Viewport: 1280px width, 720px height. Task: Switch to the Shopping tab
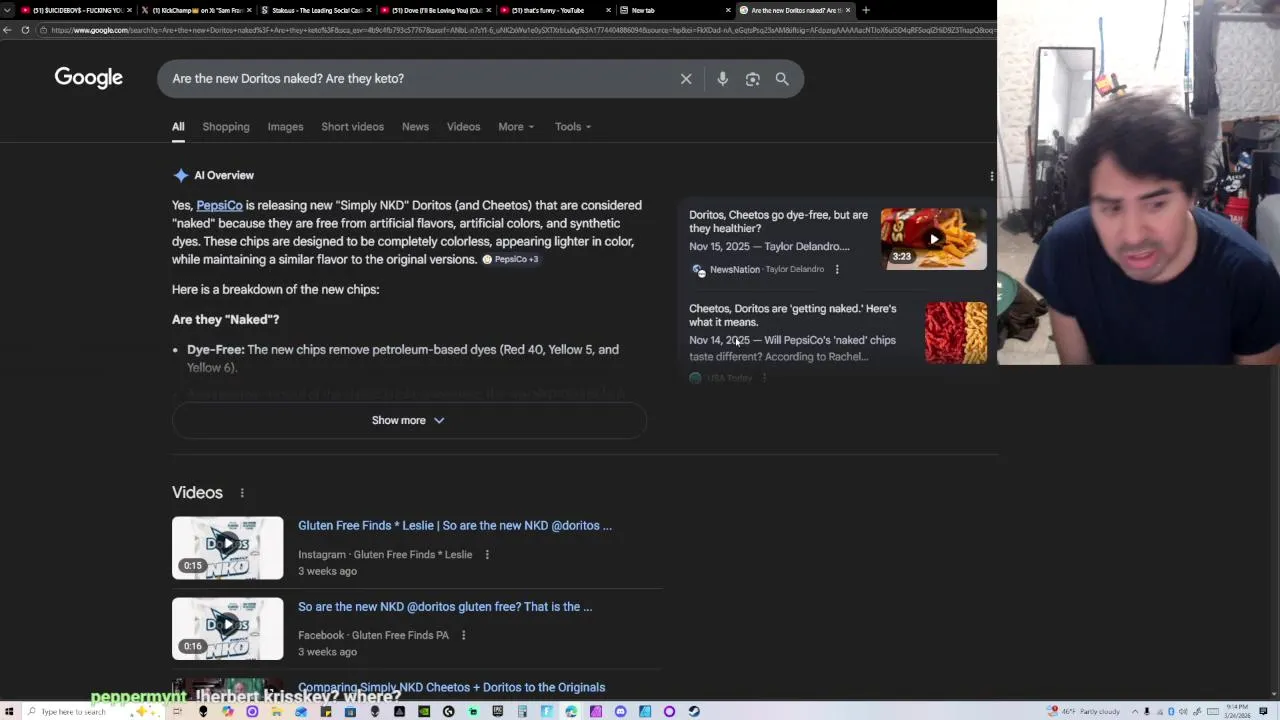click(x=226, y=127)
